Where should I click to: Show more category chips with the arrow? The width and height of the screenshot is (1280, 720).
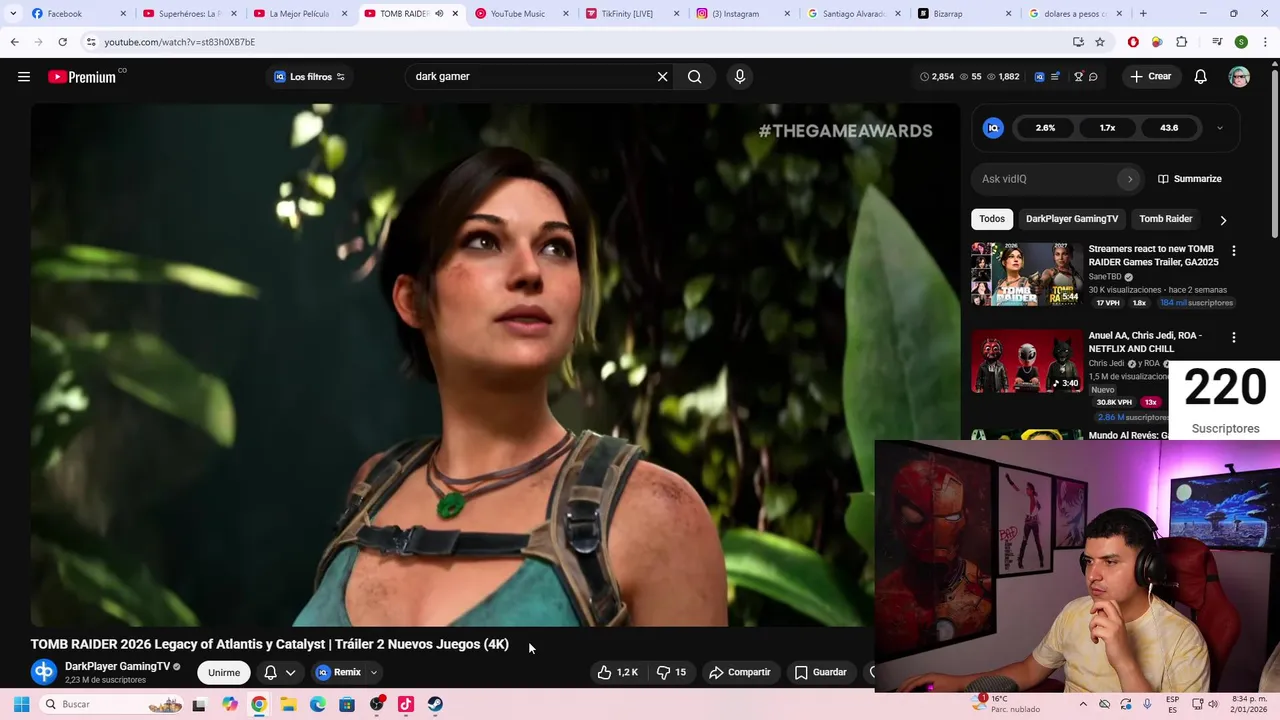1222,220
